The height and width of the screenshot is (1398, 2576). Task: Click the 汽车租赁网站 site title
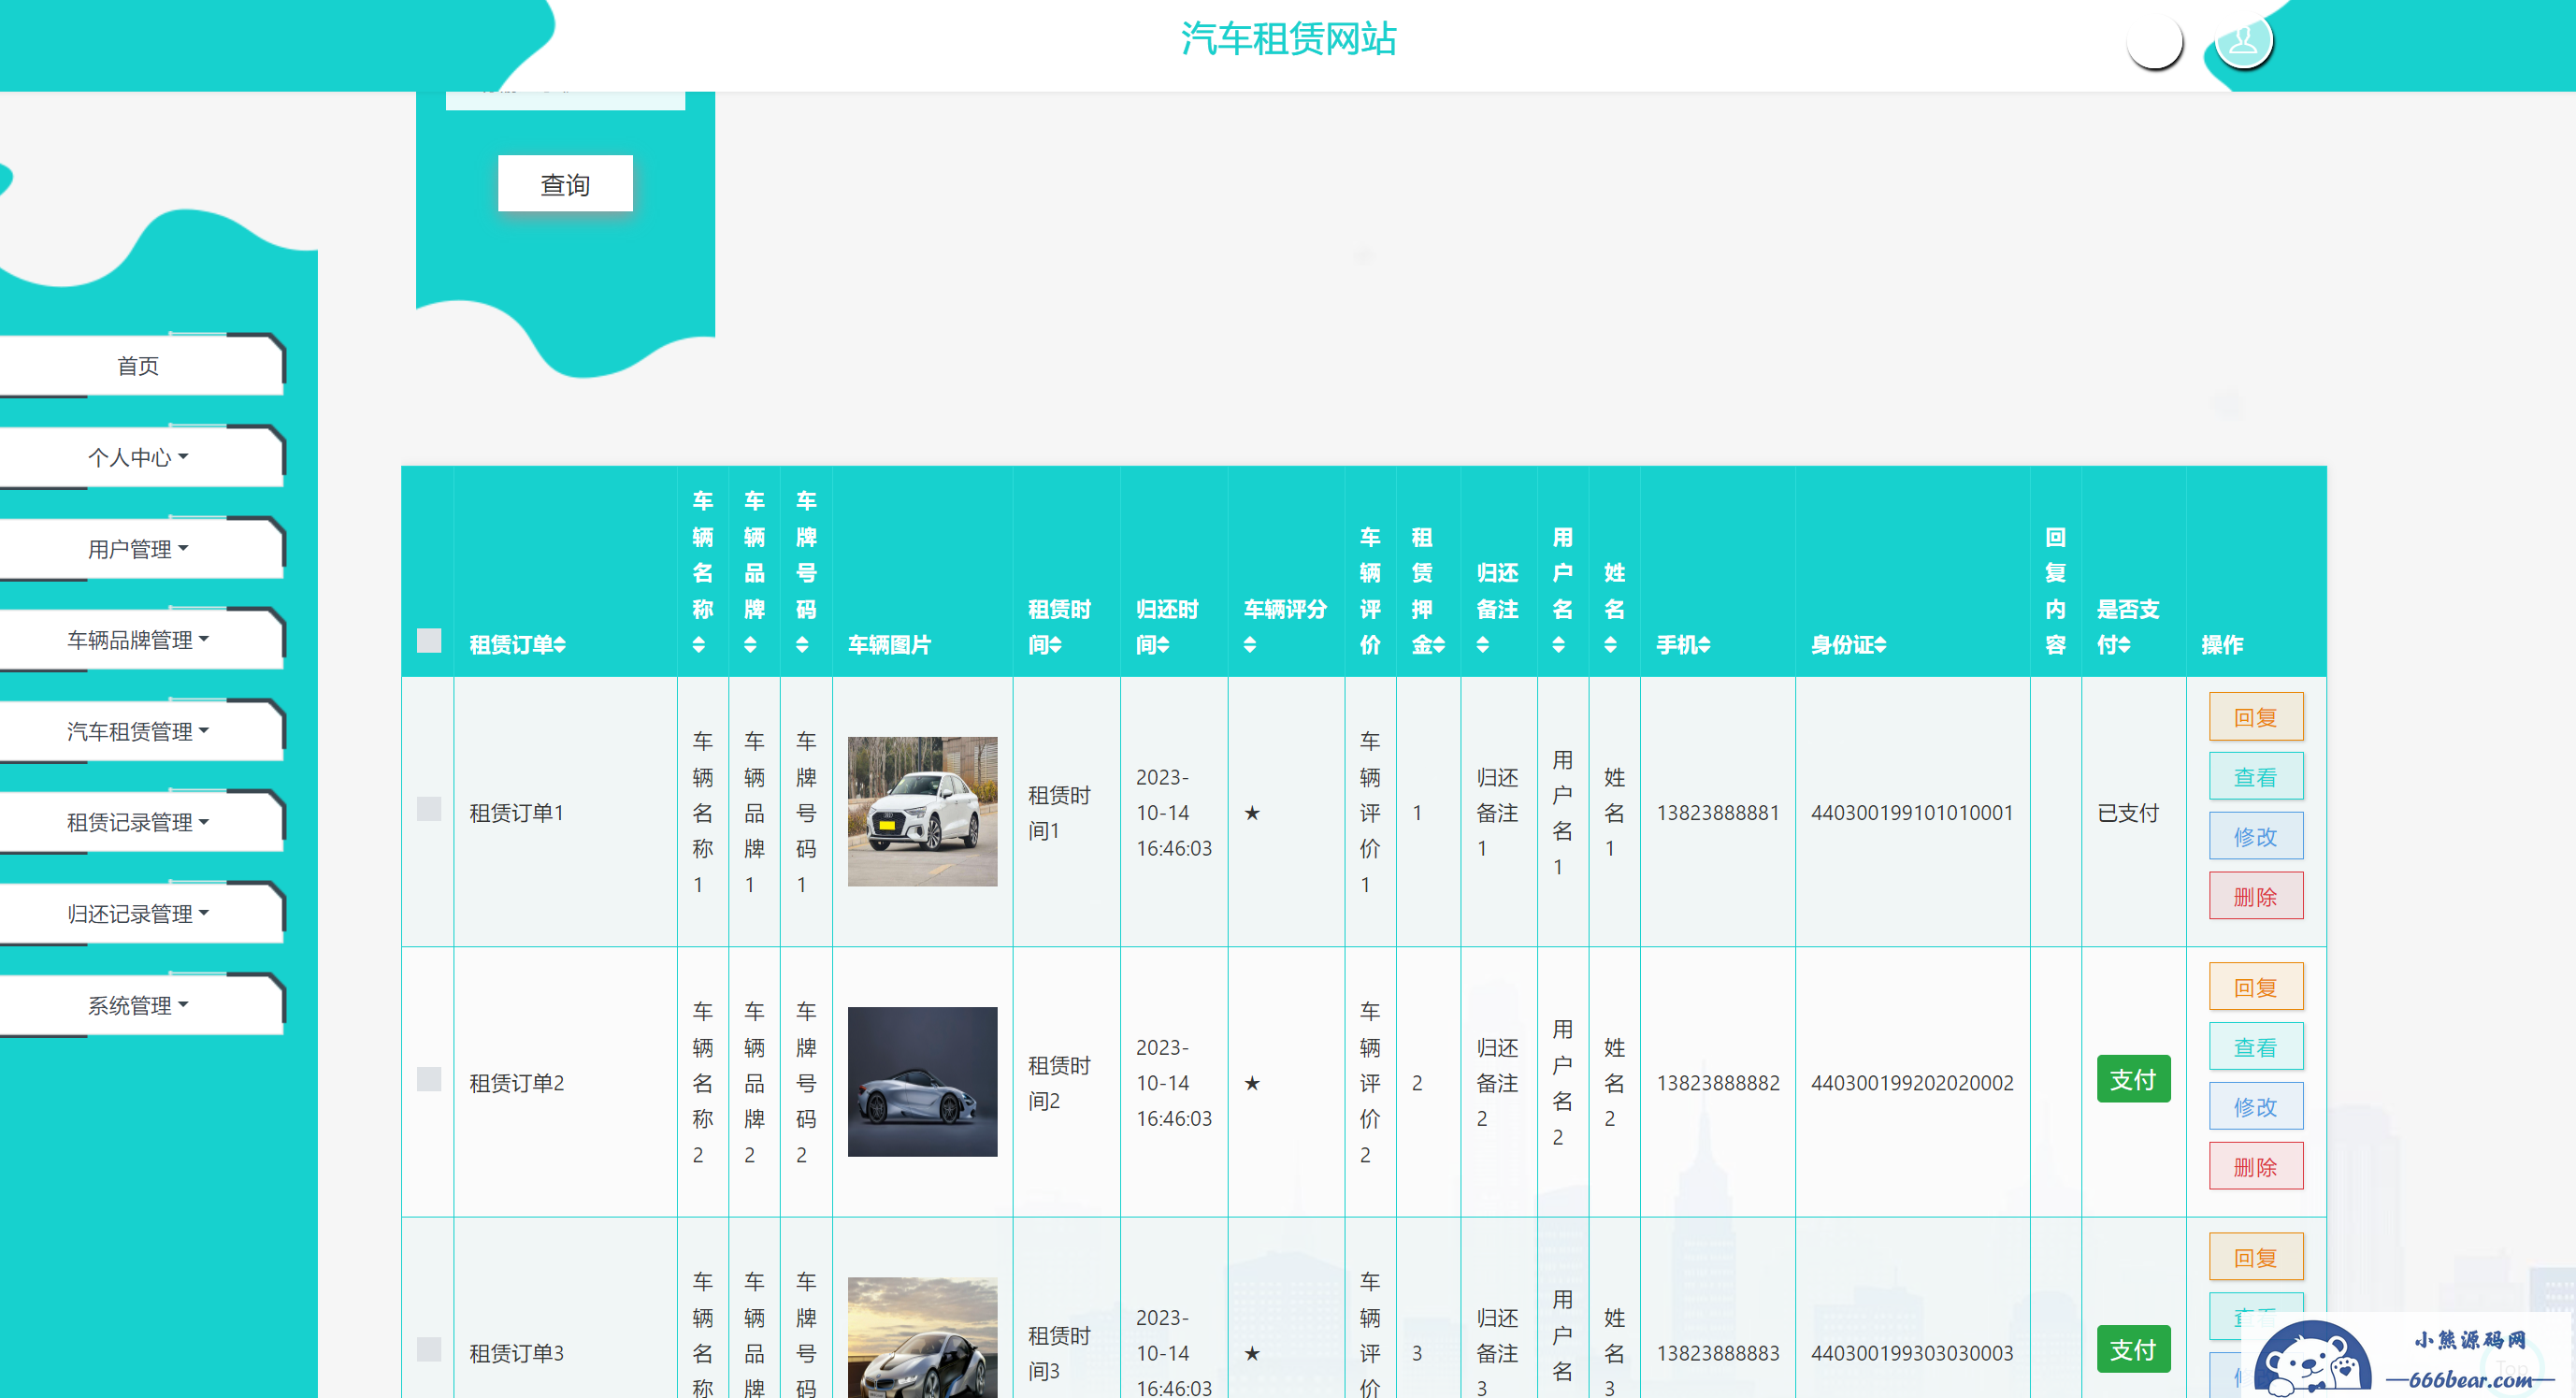click(1288, 39)
